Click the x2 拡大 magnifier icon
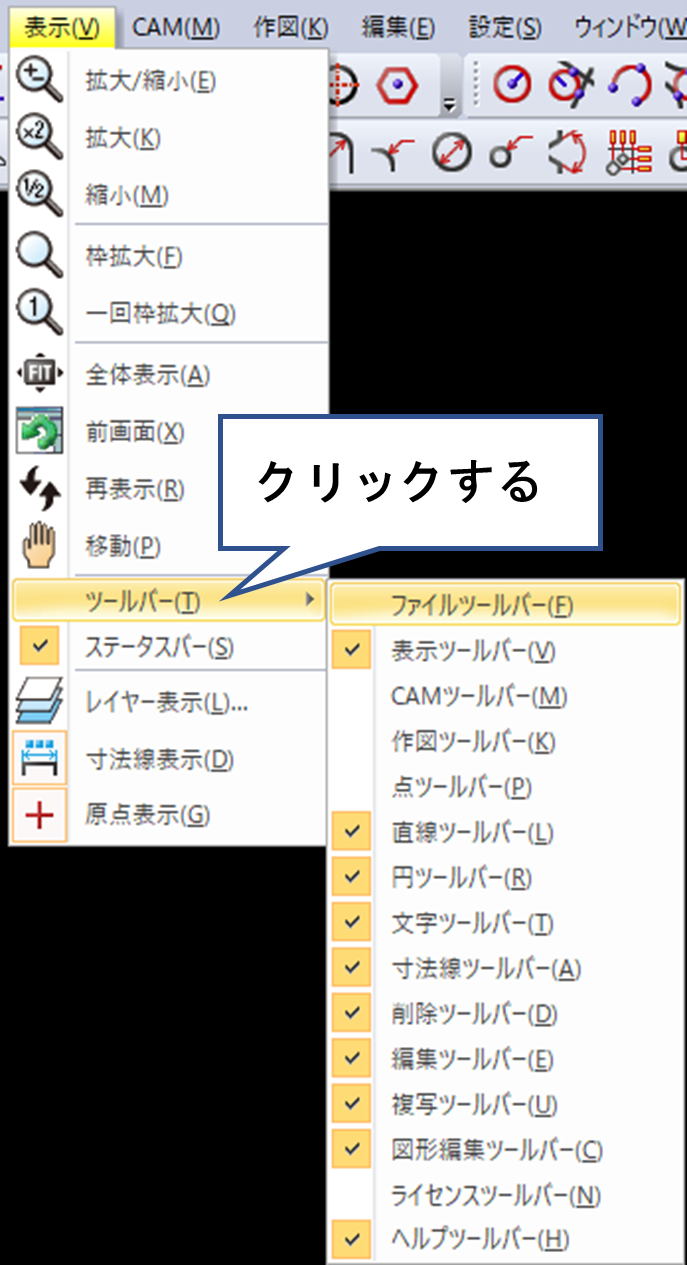The width and height of the screenshot is (687, 1265). tap(40, 135)
